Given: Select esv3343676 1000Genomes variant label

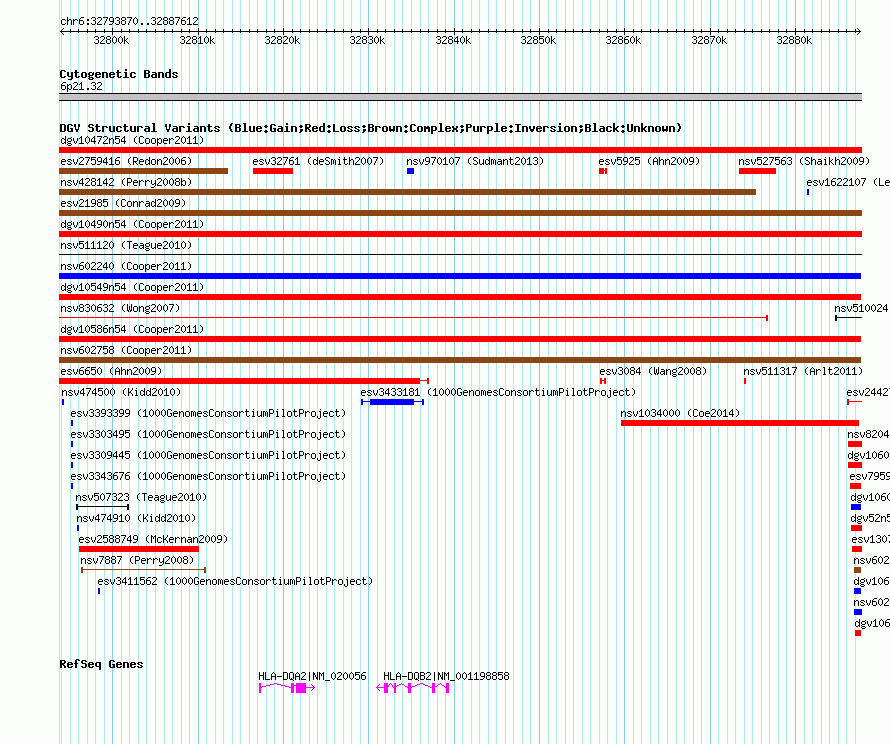Looking at the screenshot, I should pos(208,476).
